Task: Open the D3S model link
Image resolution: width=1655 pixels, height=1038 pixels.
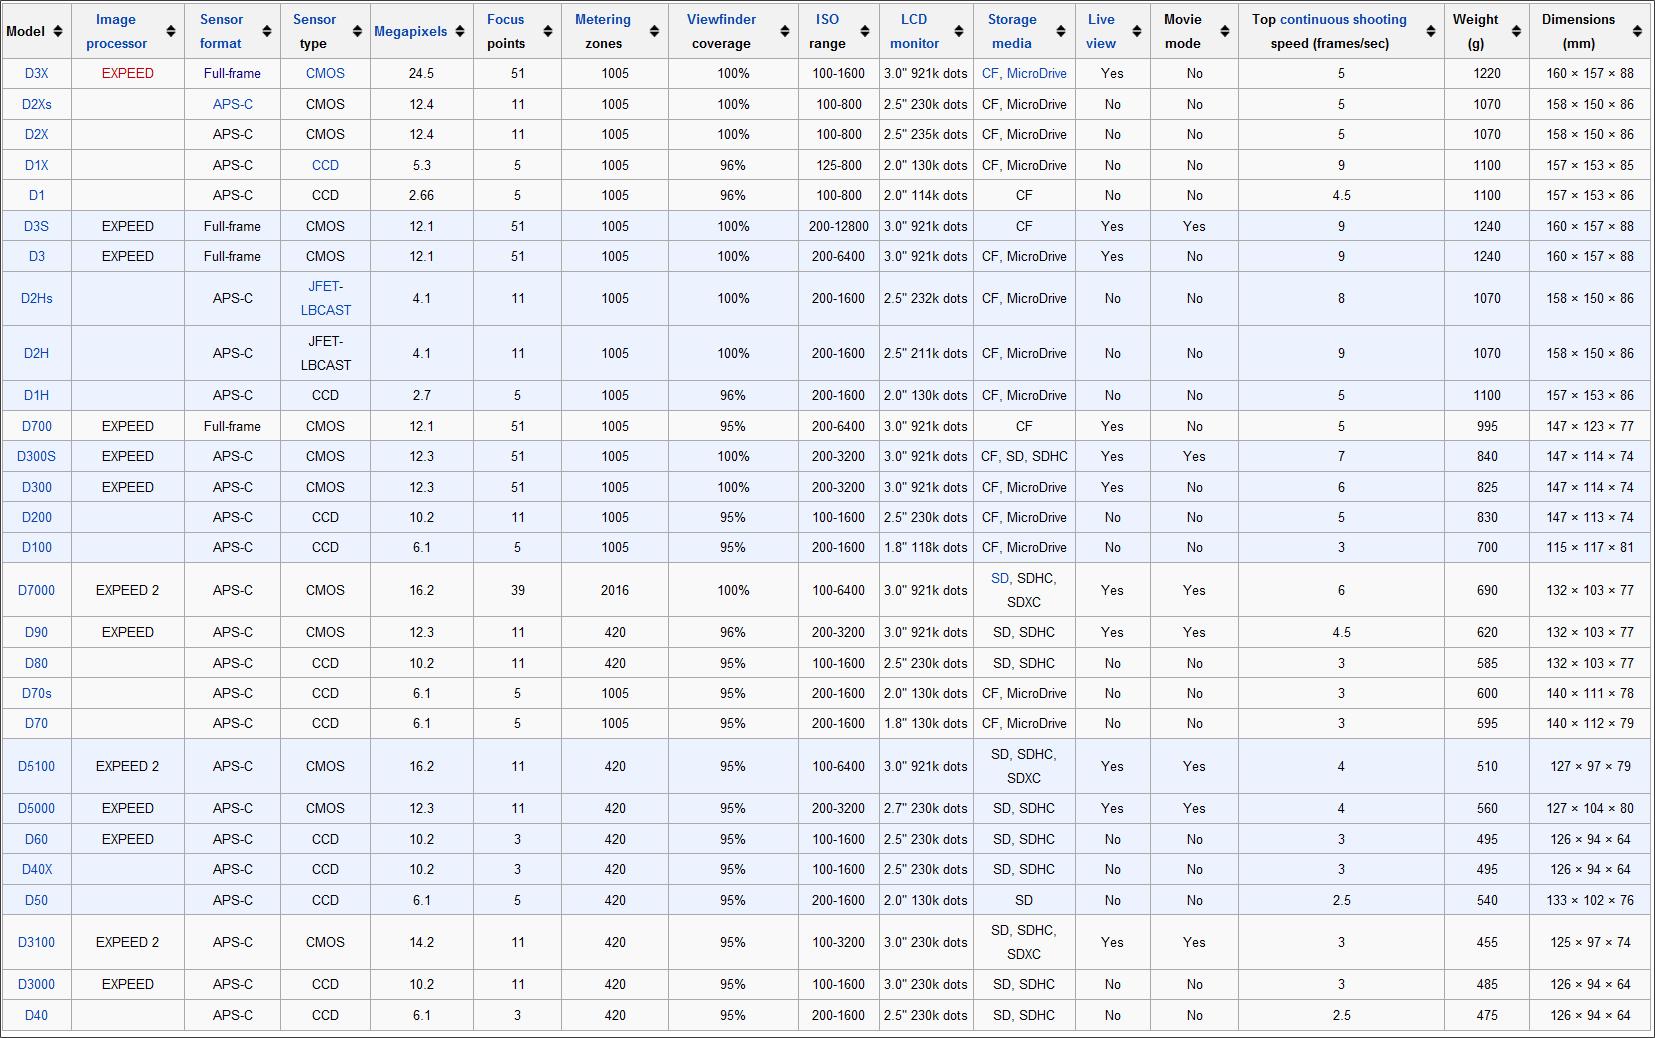Action: [36, 226]
